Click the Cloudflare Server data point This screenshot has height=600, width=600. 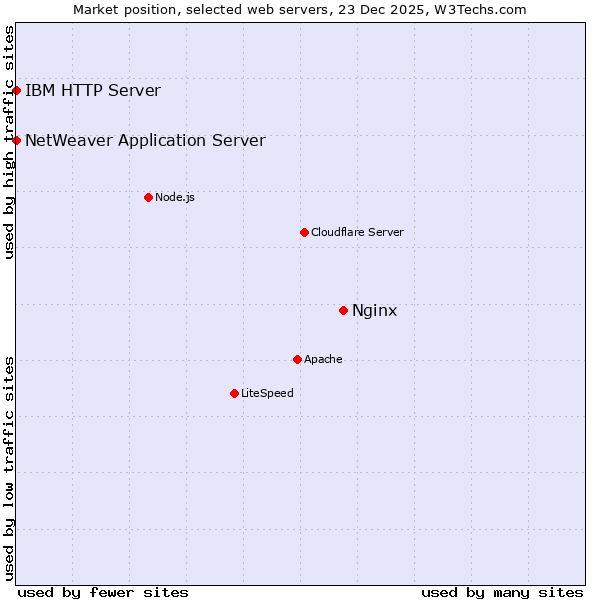point(304,232)
